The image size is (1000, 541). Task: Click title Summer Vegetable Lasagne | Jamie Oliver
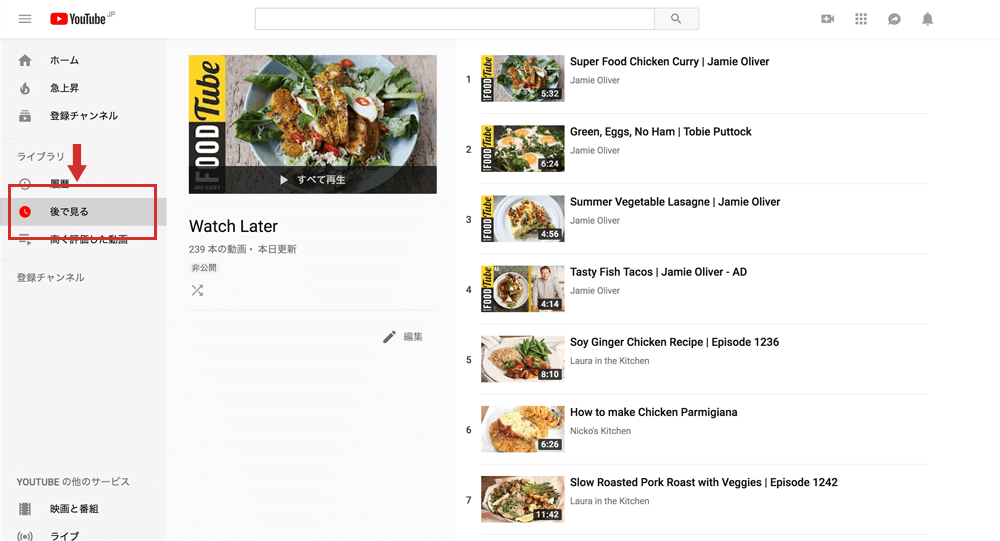675,202
